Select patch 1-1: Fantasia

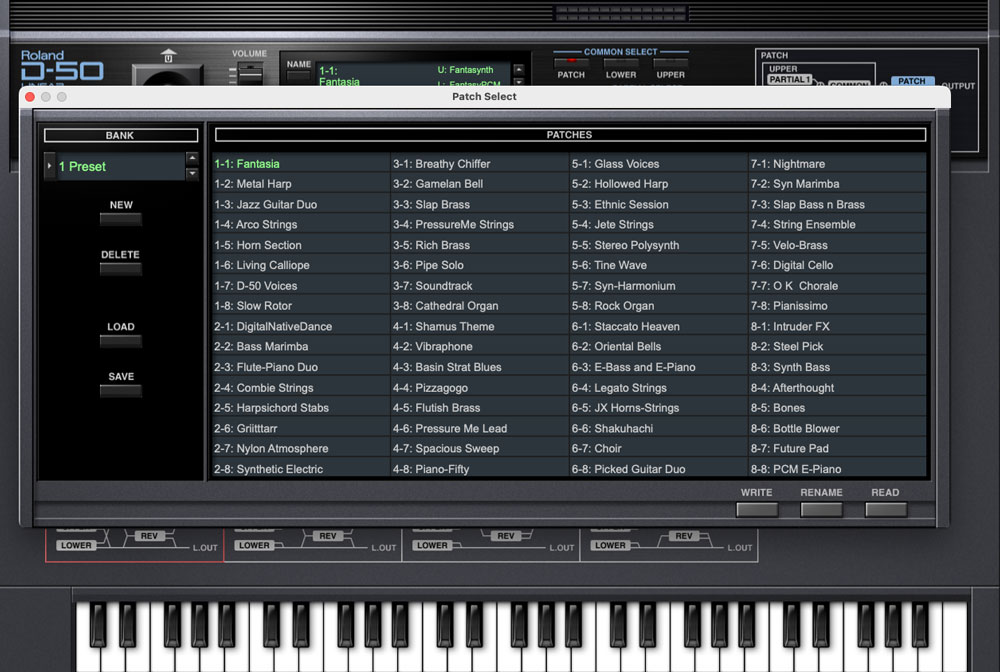(300, 164)
